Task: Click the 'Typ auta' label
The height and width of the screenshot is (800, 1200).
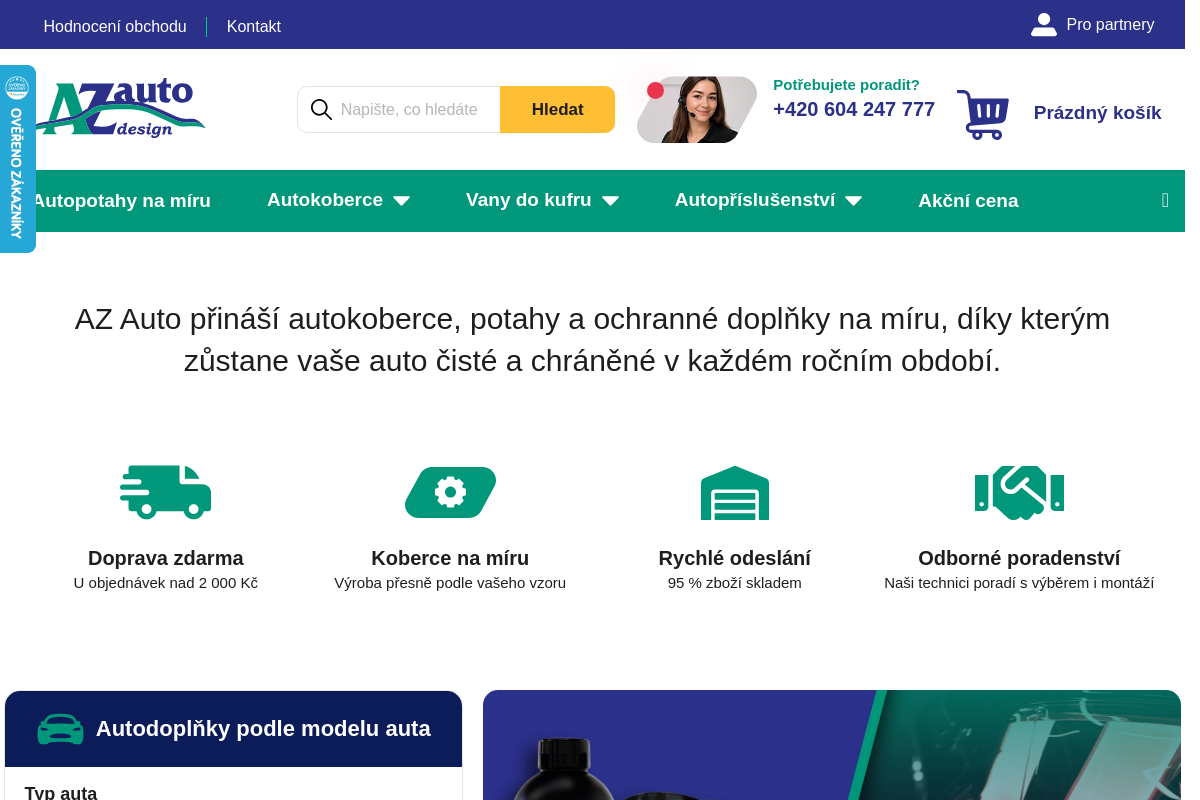Action: [x=61, y=793]
